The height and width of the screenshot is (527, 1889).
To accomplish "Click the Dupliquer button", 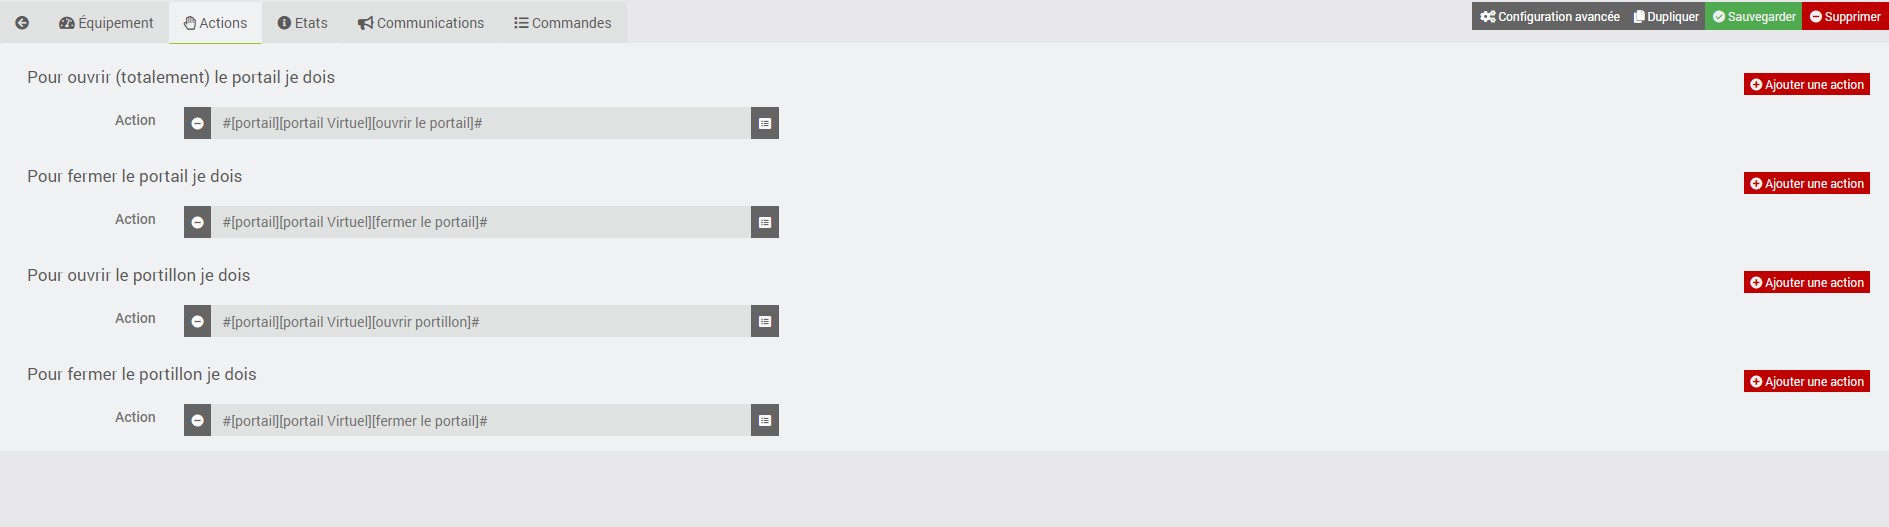I will coord(1666,16).
